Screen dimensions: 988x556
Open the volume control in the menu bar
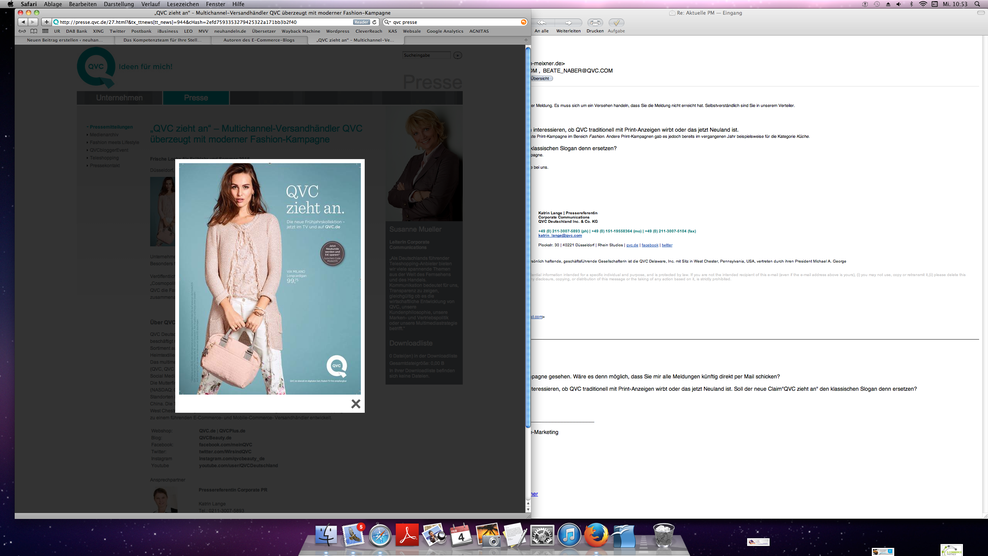pyautogui.click(x=899, y=4)
